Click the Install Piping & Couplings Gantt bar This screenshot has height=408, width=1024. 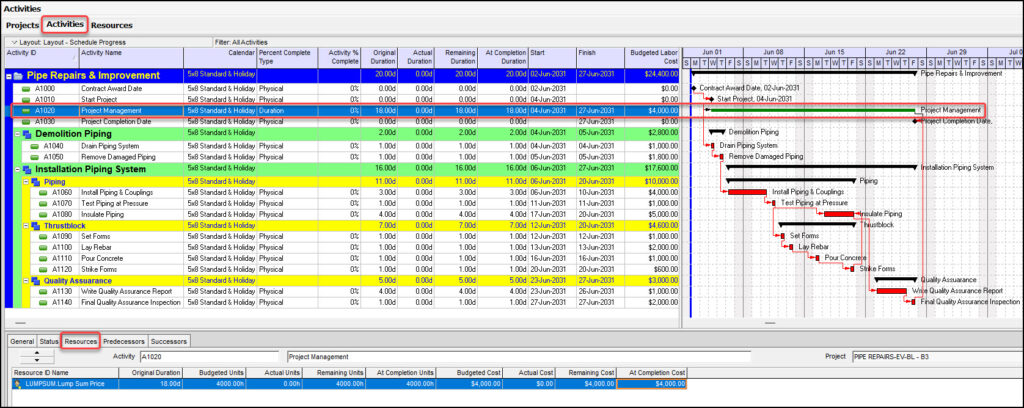(747, 193)
